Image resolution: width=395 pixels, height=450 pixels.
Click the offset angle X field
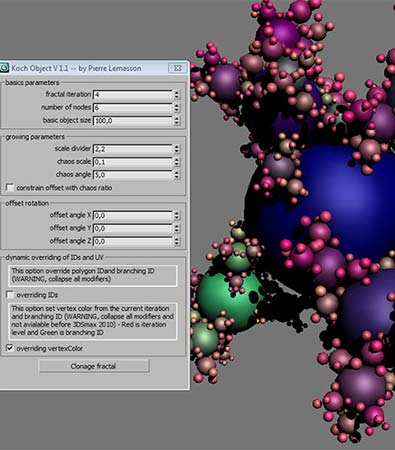coord(133,216)
